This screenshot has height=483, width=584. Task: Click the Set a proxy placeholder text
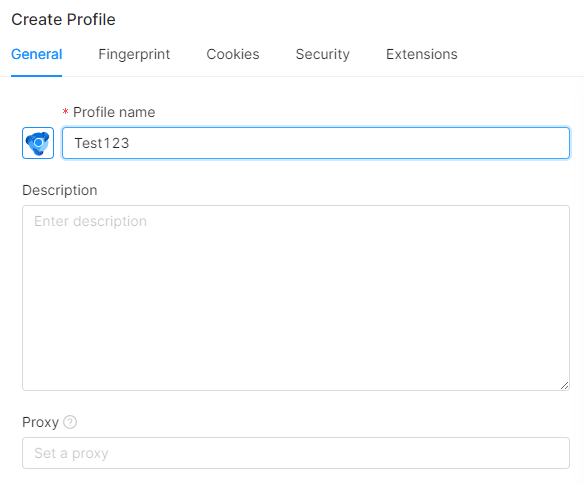[71, 453]
